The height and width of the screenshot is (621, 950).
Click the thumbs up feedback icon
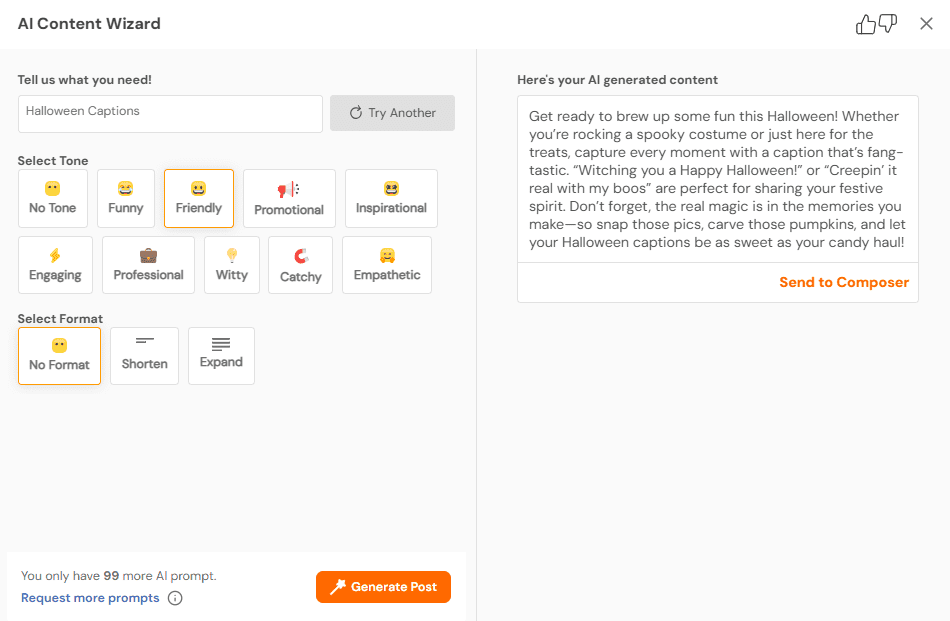pyautogui.click(x=866, y=24)
